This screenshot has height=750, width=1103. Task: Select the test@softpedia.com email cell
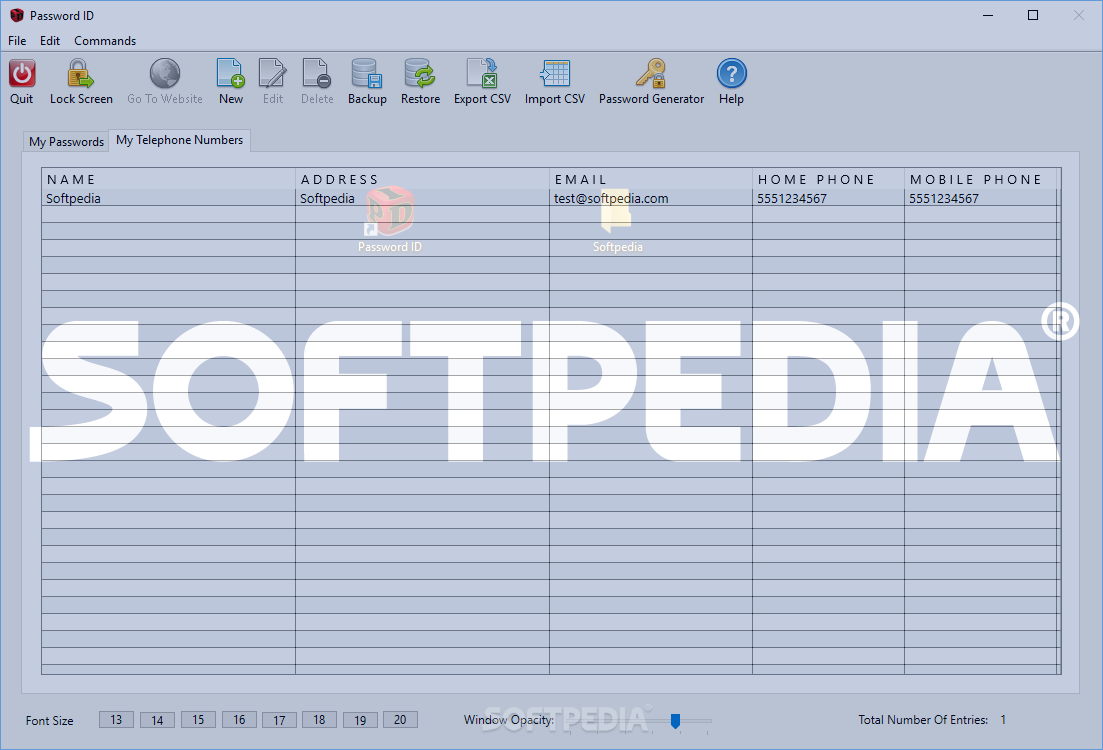tap(651, 198)
